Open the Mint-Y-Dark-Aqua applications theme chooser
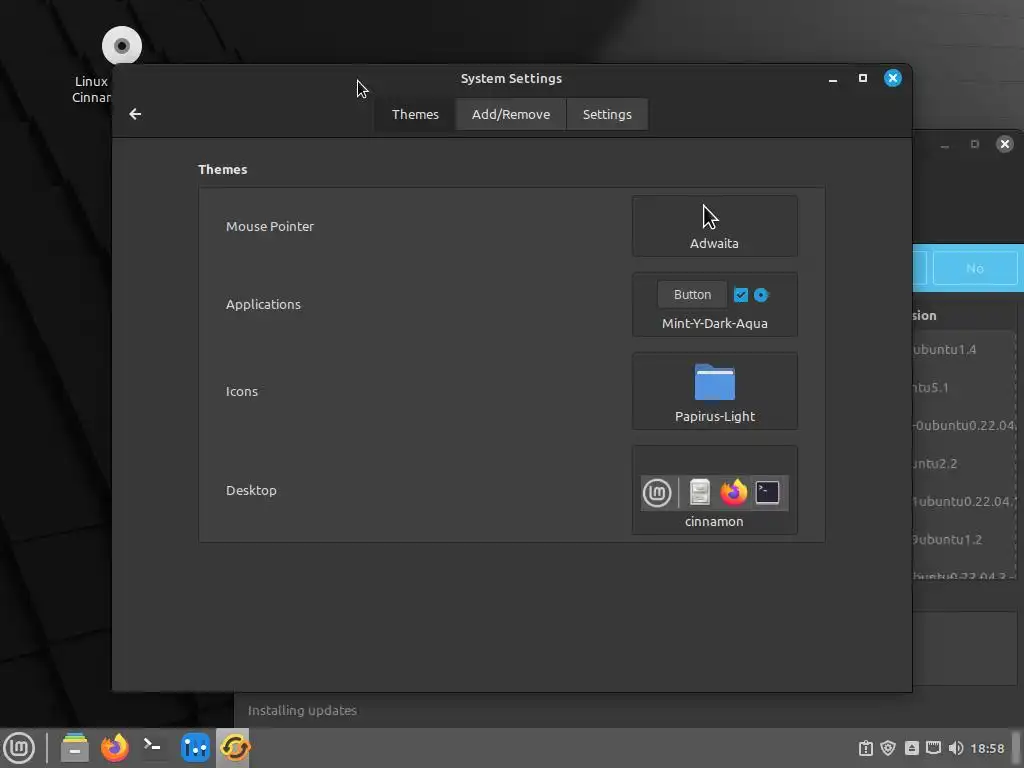Viewport: 1024px width, 768px height. click(714, 304)
